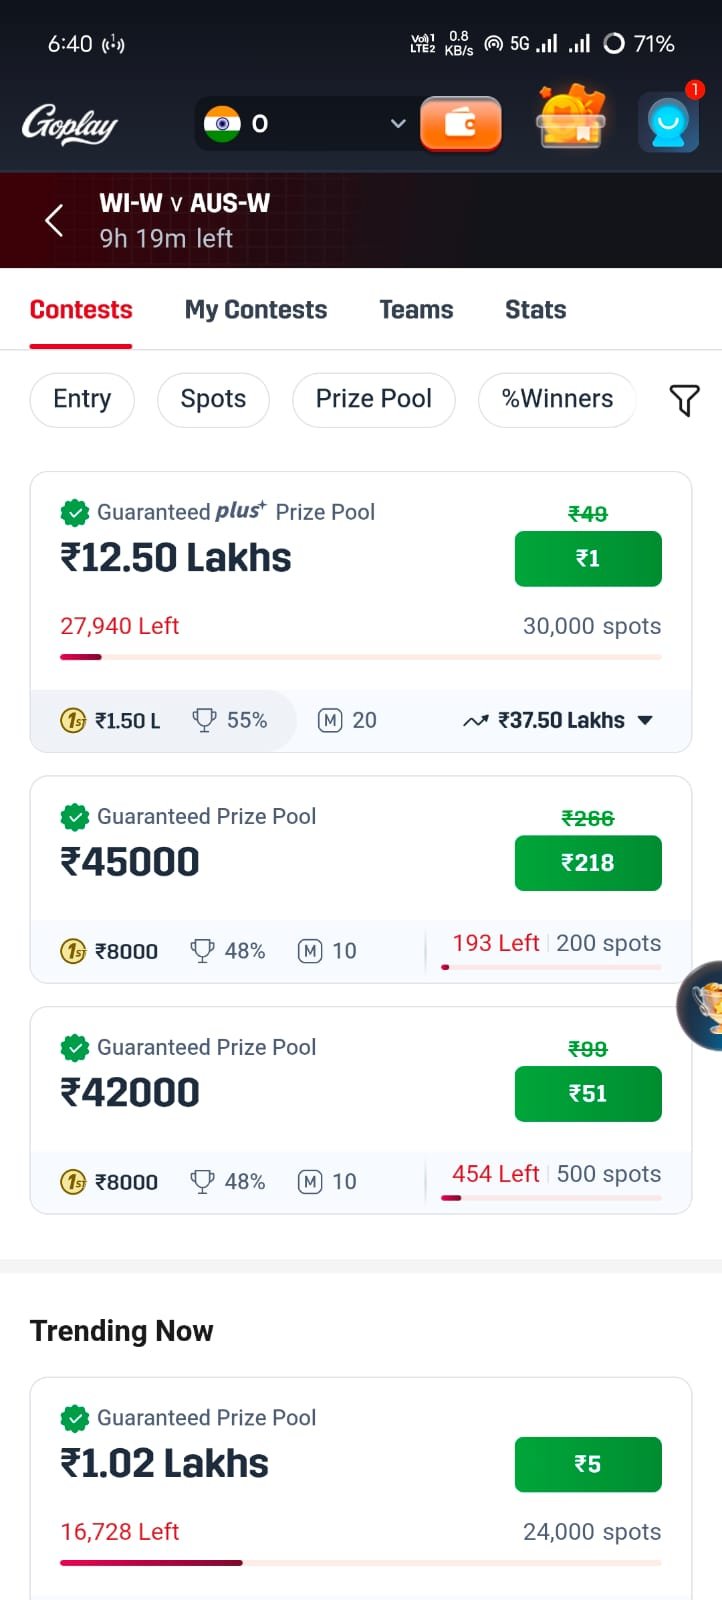This screenshot has width=722, height=1600.
Task: Switch to the My Contests tab
Action: click(x=256, y=310)
